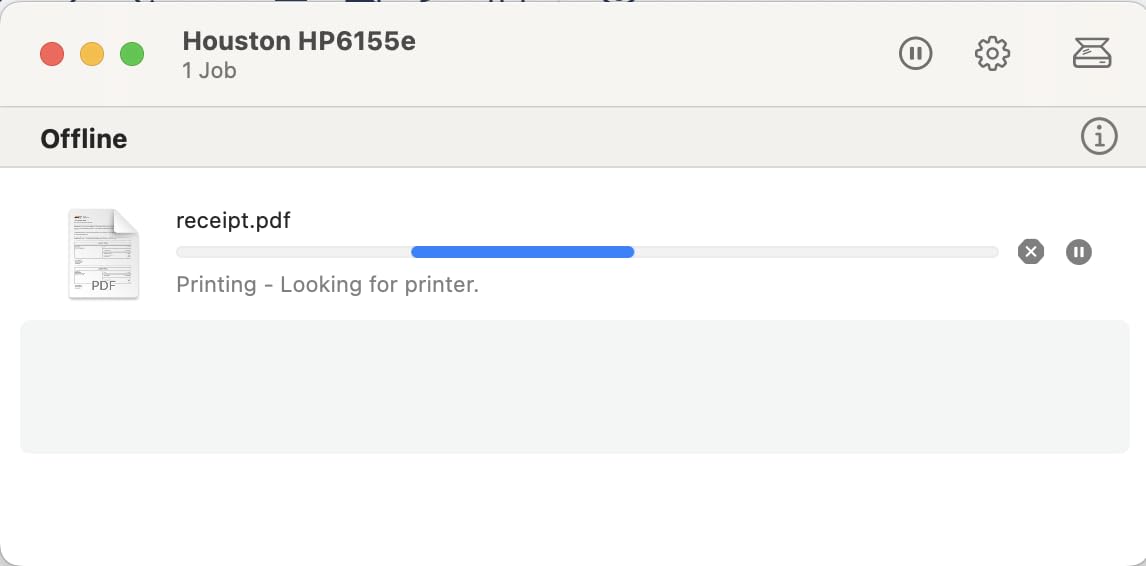
Task: Click empty status bar space beside Offline
Action: 600,138
